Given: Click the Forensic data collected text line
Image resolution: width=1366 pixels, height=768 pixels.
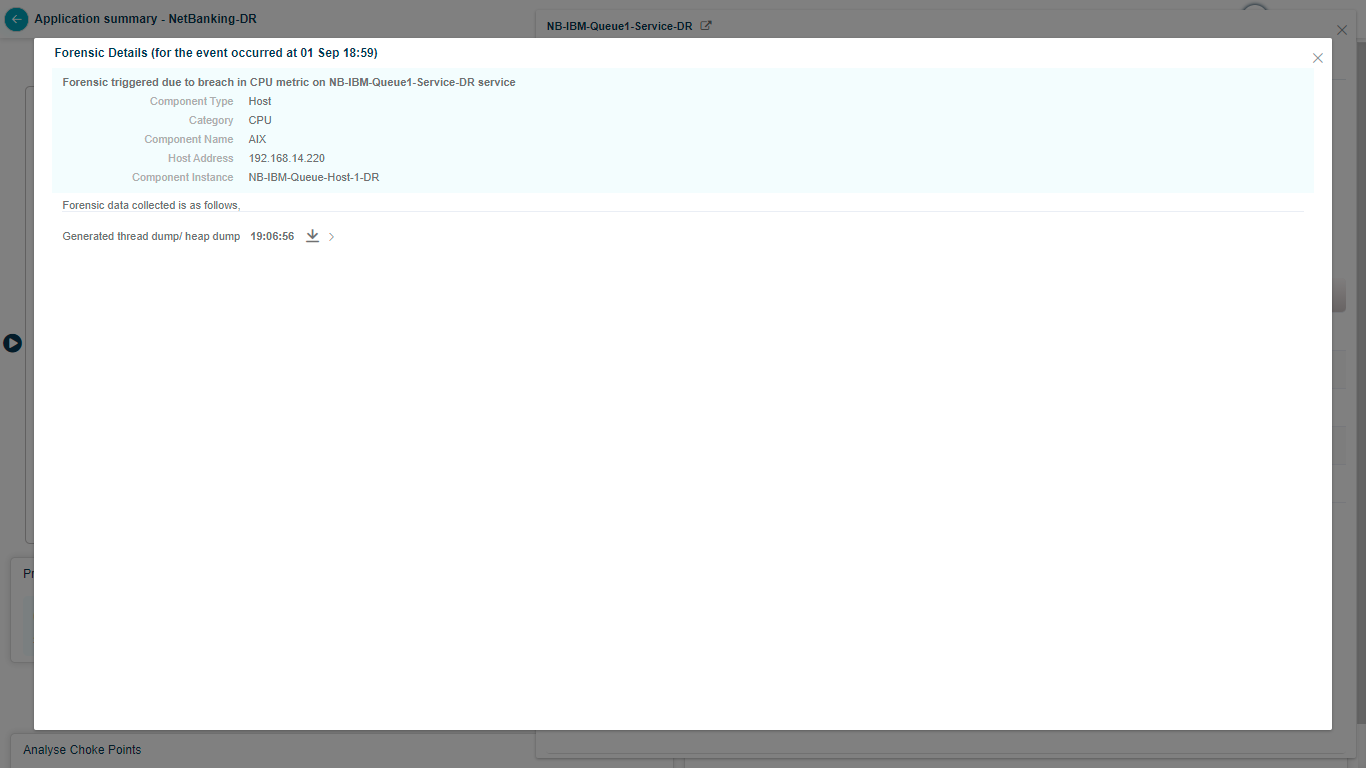Looking at the screenshot, I should (151, 205).
